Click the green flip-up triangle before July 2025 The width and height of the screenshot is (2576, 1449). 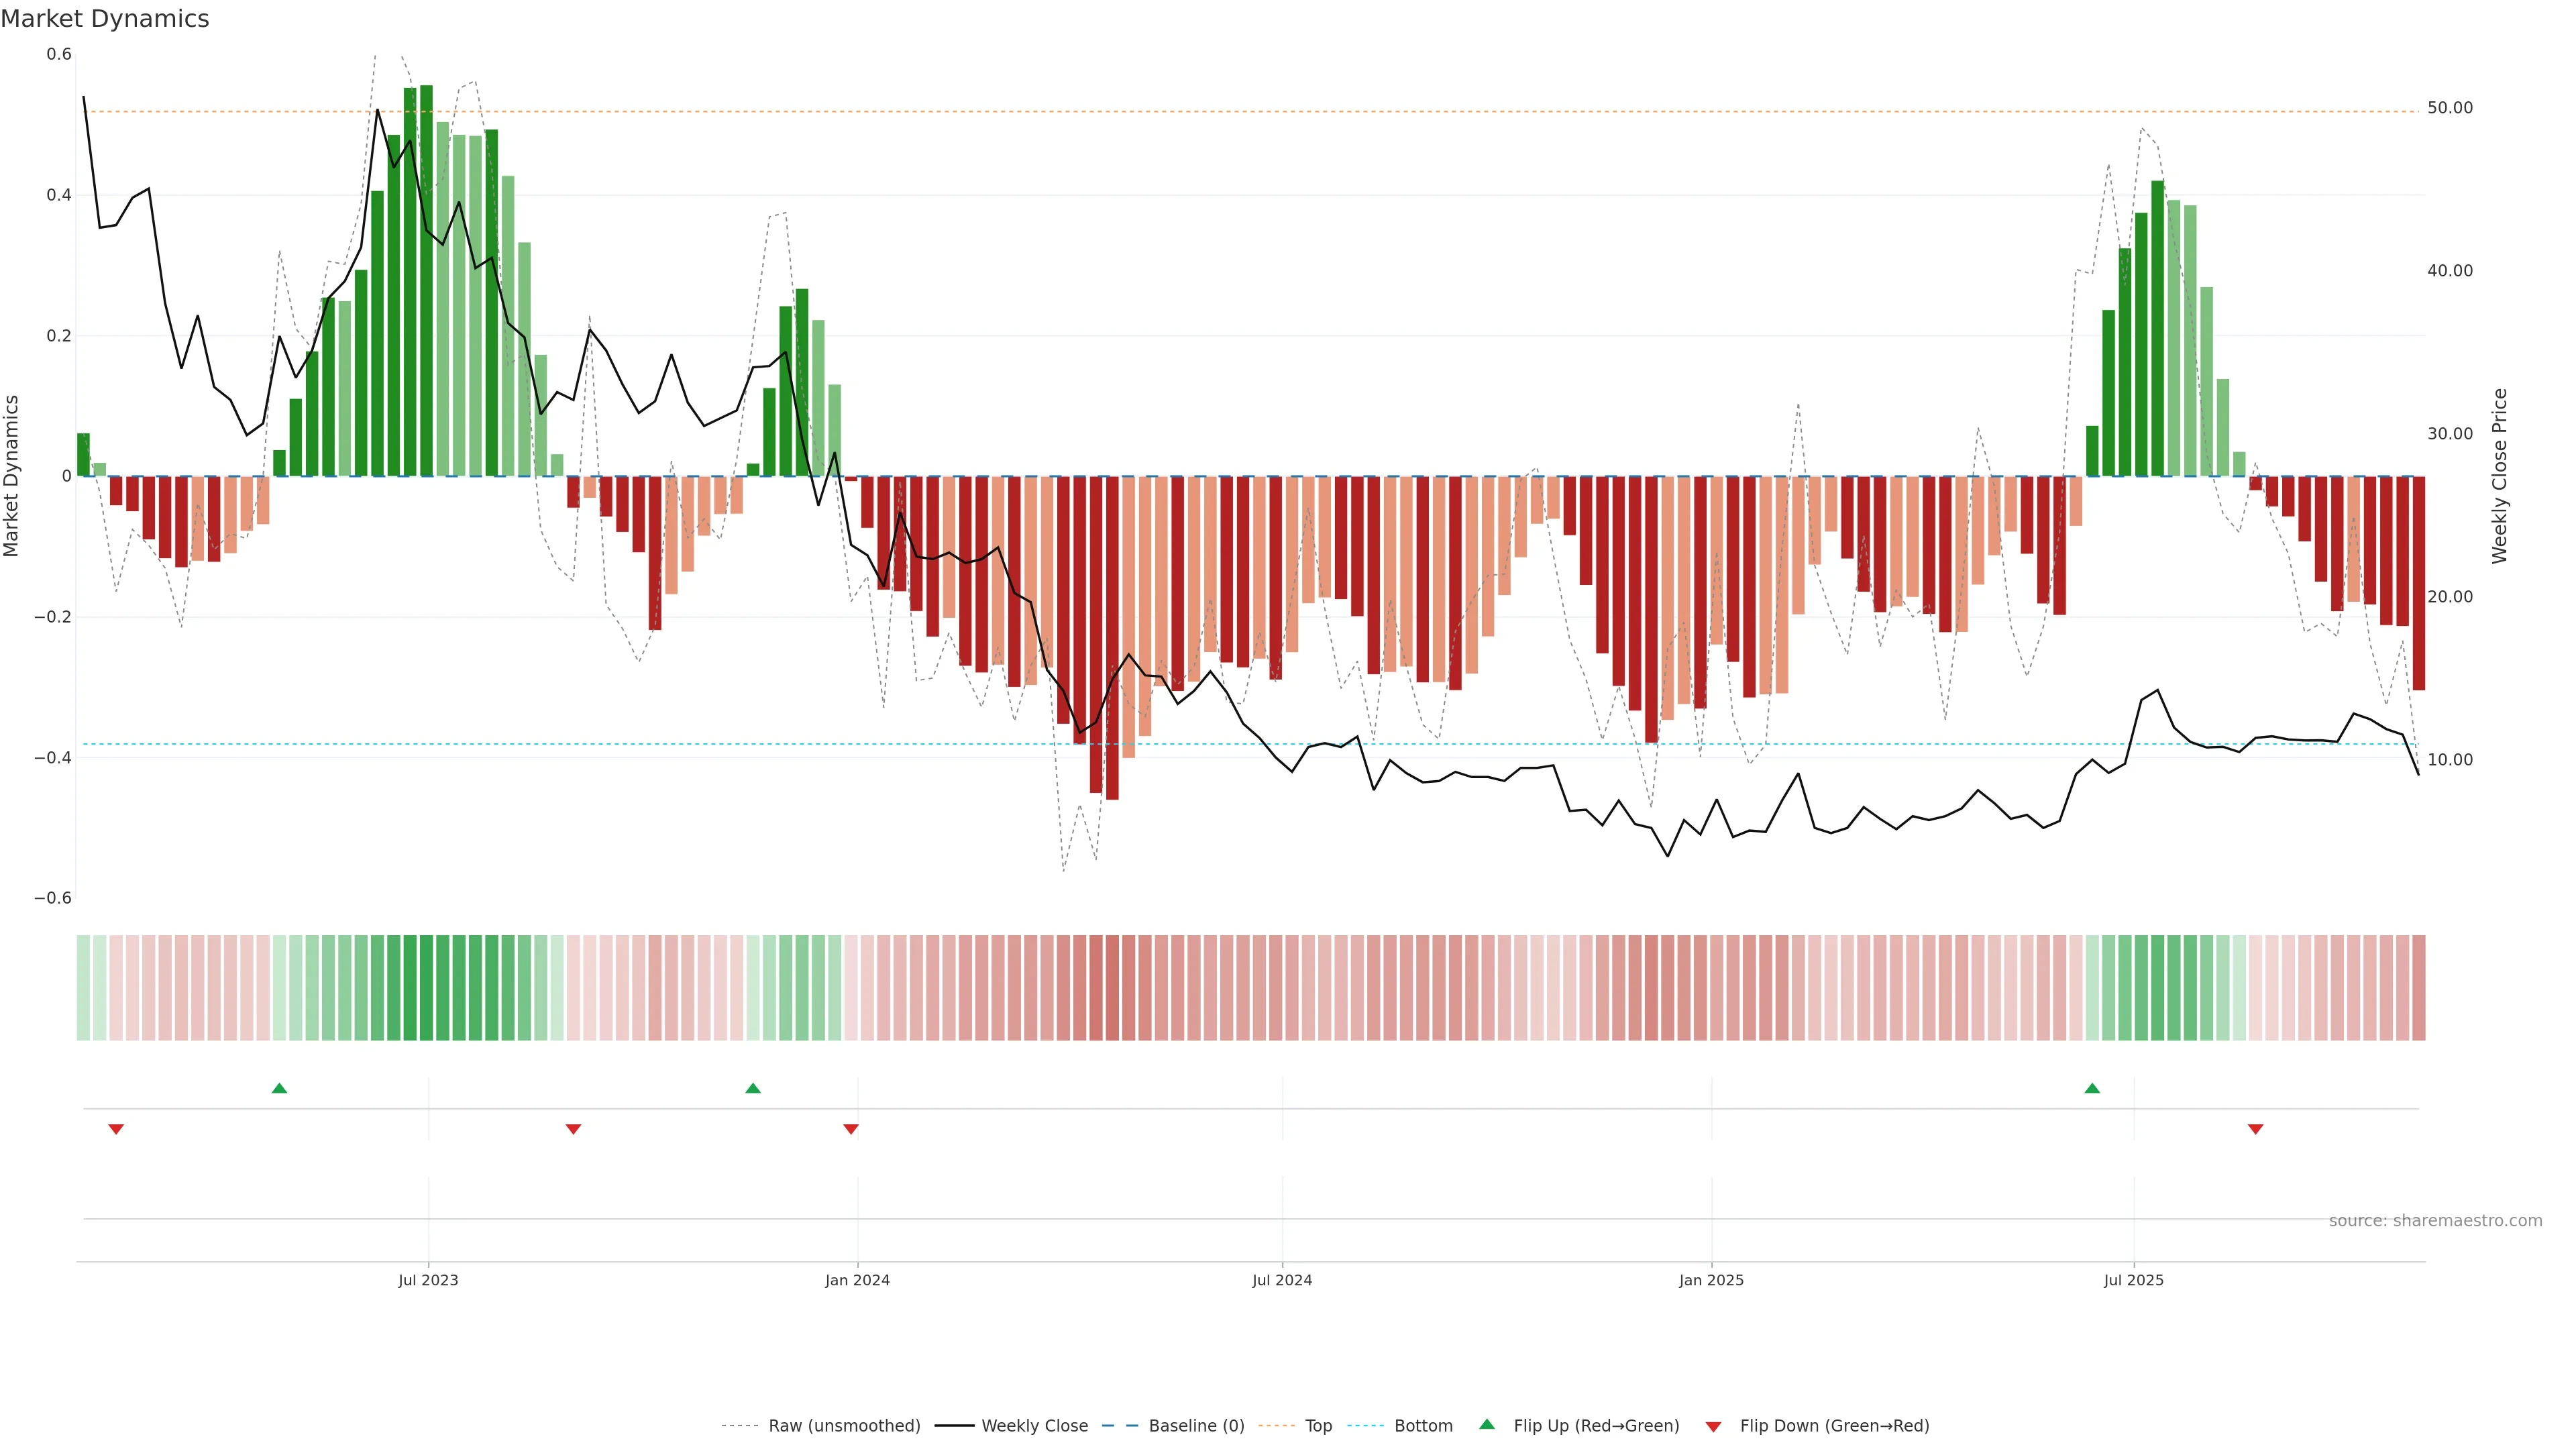coord(2092,1088)
